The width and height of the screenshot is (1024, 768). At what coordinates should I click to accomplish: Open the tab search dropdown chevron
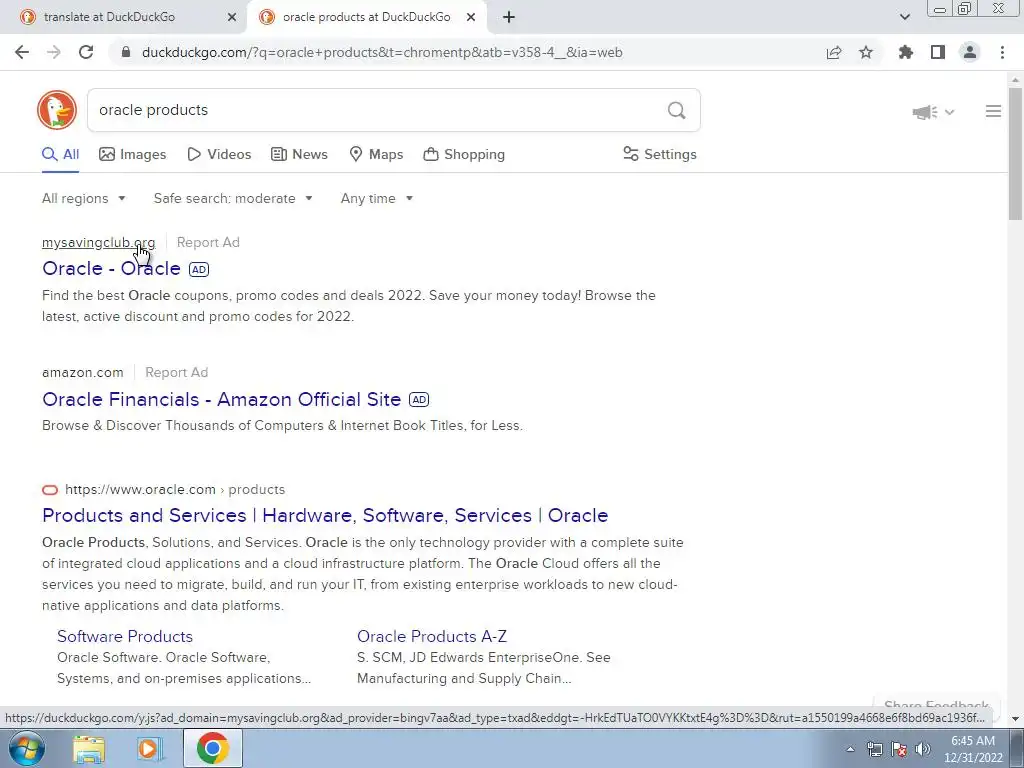tap(904, 17)
